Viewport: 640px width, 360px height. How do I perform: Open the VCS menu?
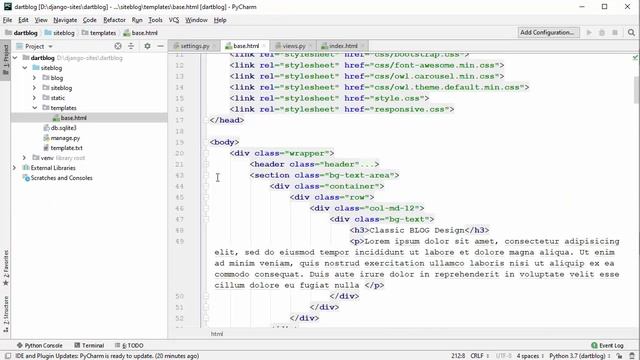point(174,20)
